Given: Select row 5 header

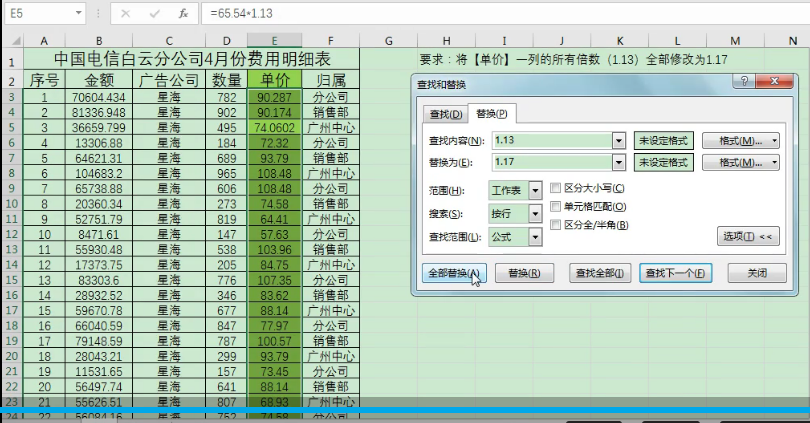Looking at the screenshot, I should (12, 128).
